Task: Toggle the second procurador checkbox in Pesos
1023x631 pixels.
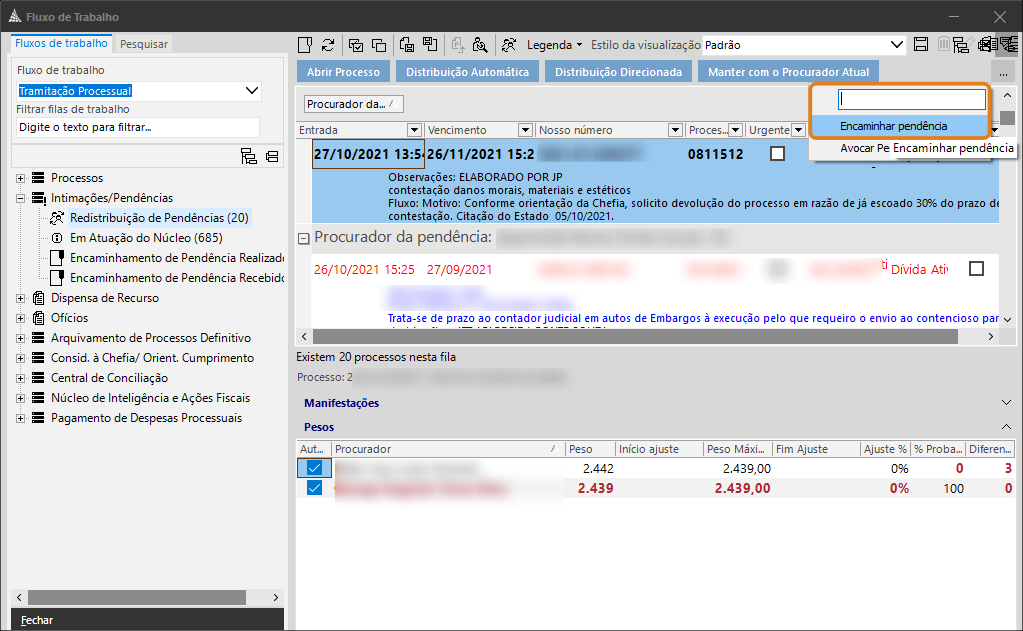Action: click(314, 488)
